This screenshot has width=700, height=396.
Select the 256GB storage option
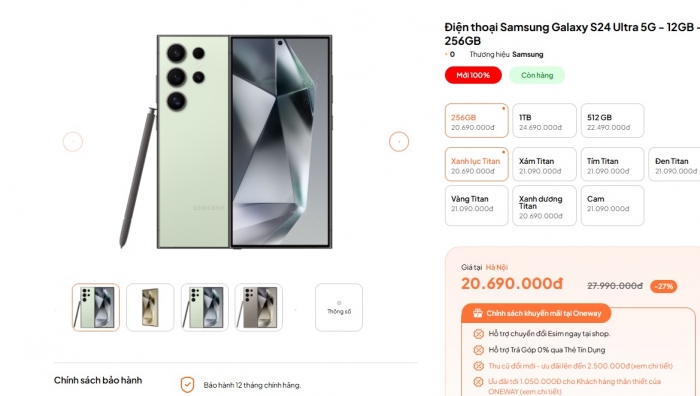(x=476, y=121)
